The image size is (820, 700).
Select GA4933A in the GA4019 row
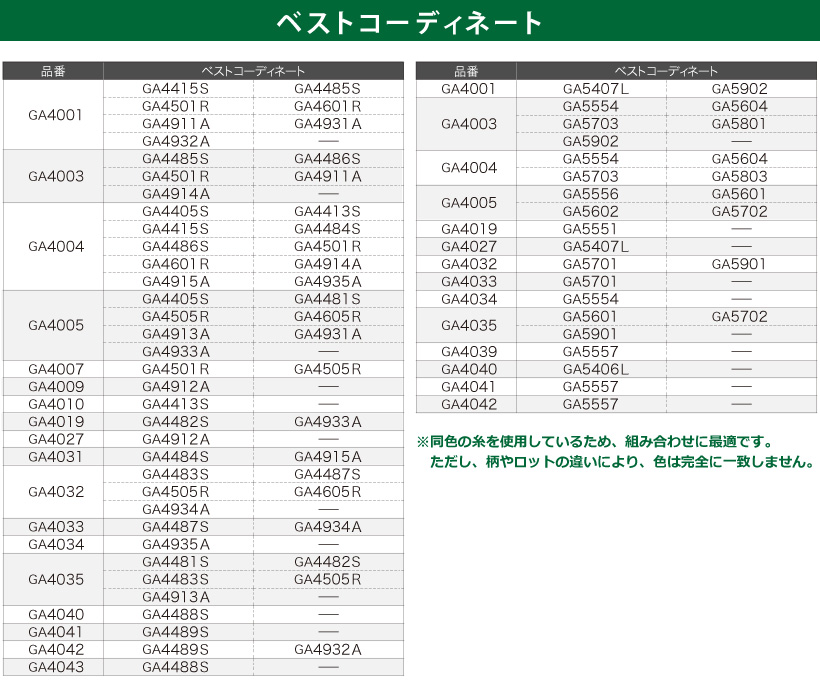pos(327,422)
